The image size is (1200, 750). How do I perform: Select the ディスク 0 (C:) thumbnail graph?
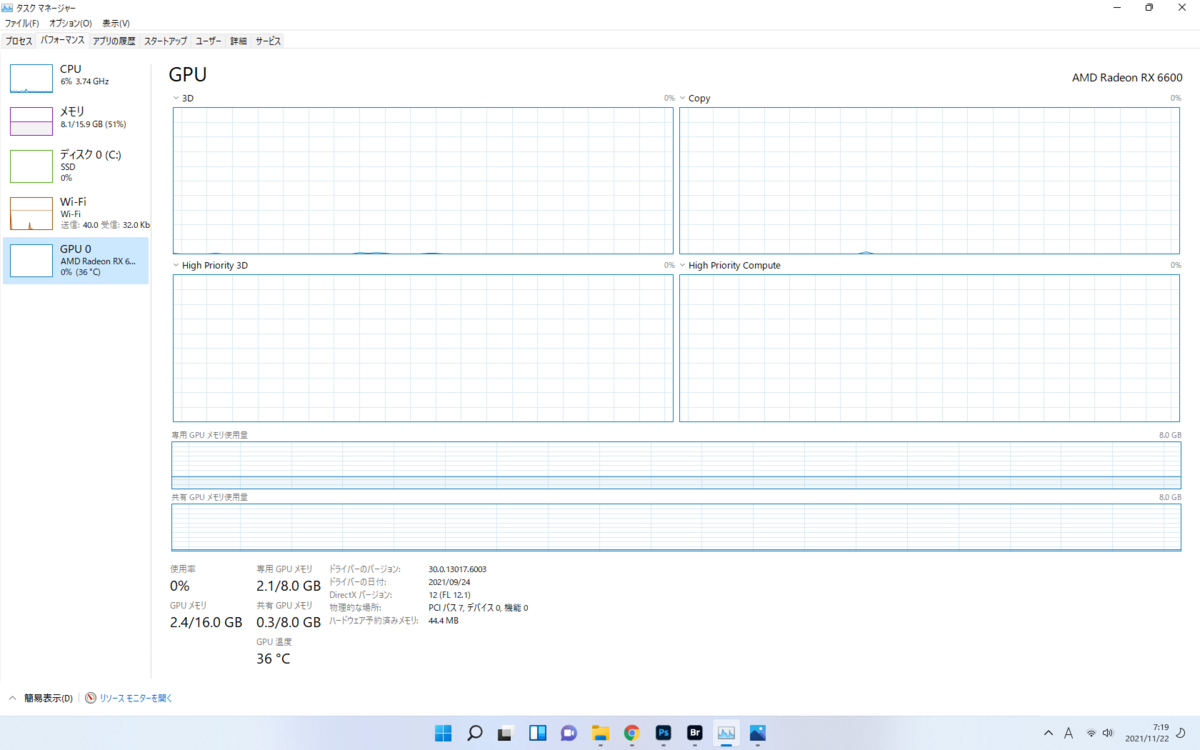(x=31, y=166)
